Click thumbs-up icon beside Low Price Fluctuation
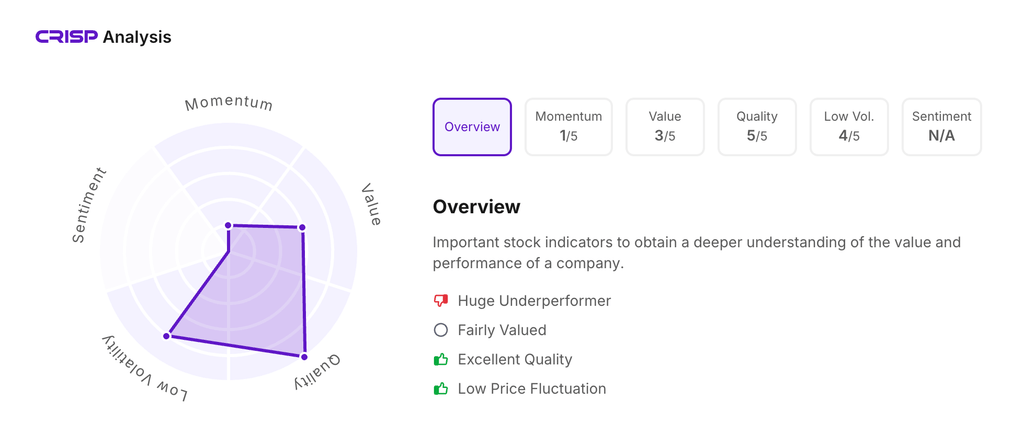The width and height of the screenshot is (1024, 437). point(441,389)
